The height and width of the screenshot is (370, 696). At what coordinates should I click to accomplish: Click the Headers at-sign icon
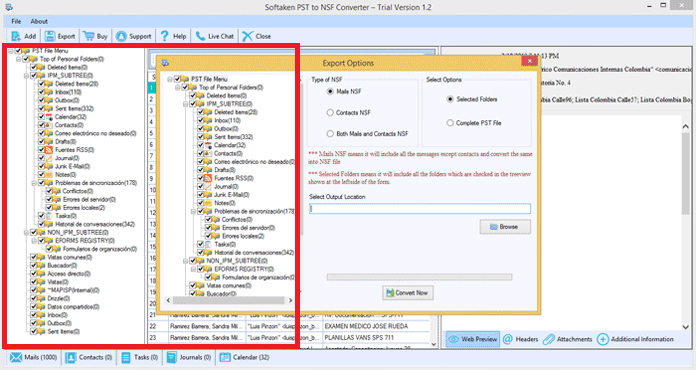click(508, 339)
